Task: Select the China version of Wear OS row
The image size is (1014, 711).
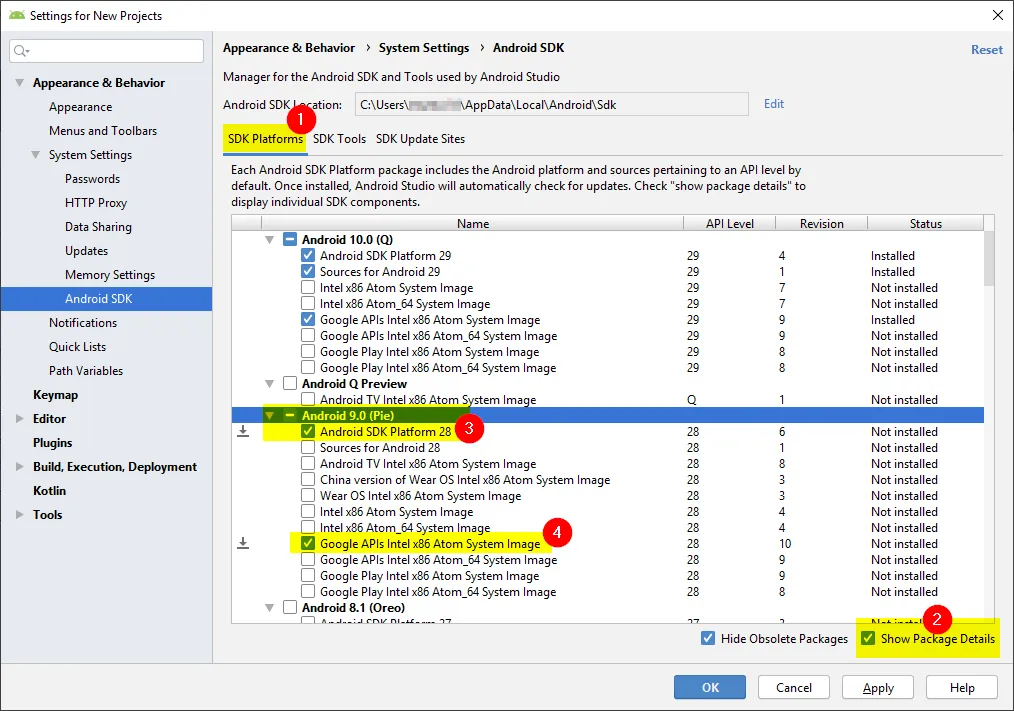Action: (x=608, y=479)
